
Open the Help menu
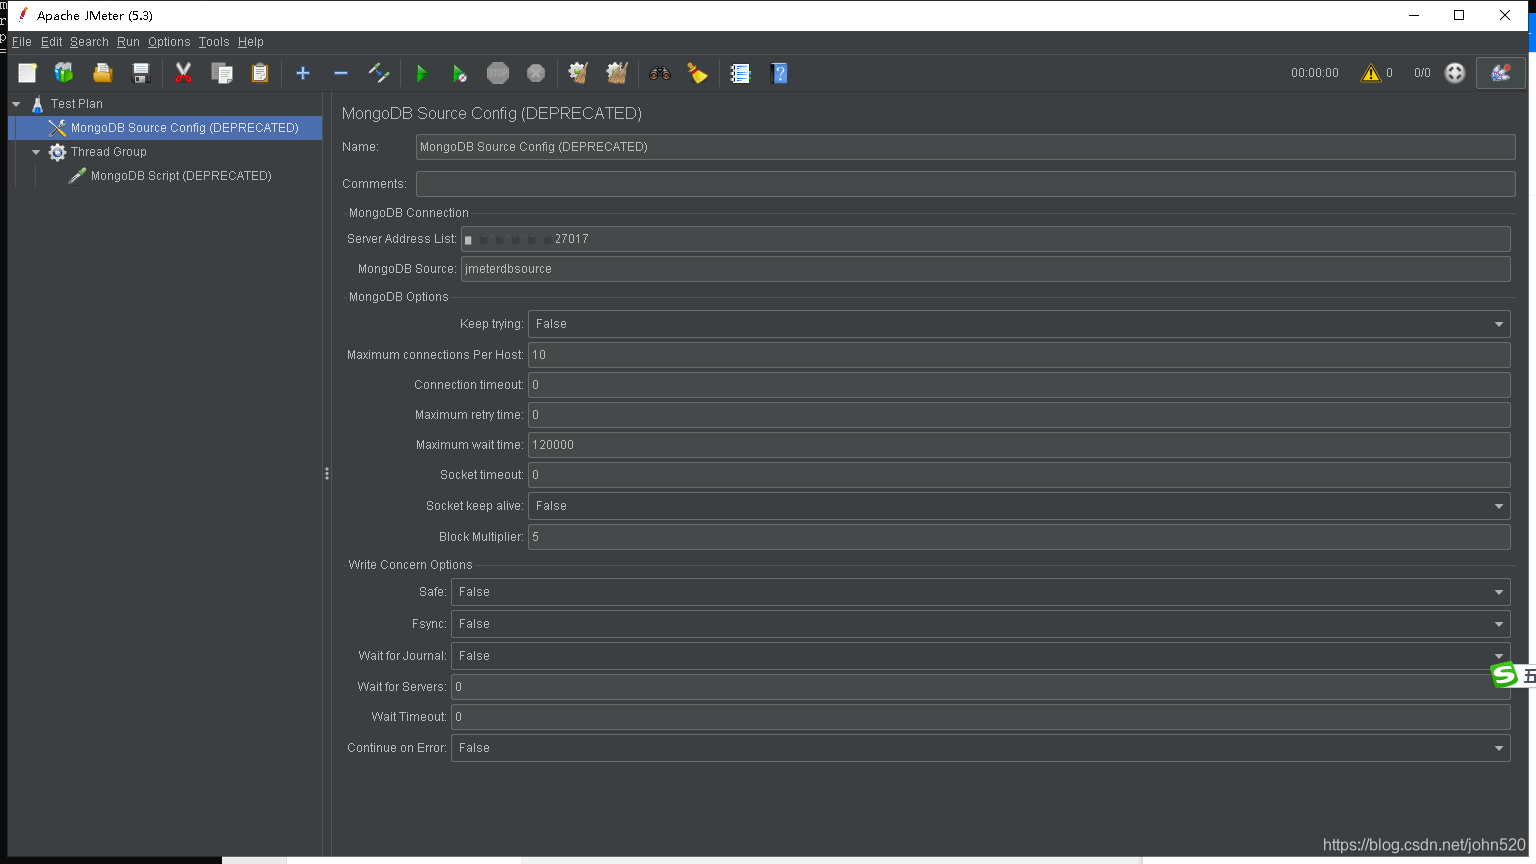(x=251, y=42)
